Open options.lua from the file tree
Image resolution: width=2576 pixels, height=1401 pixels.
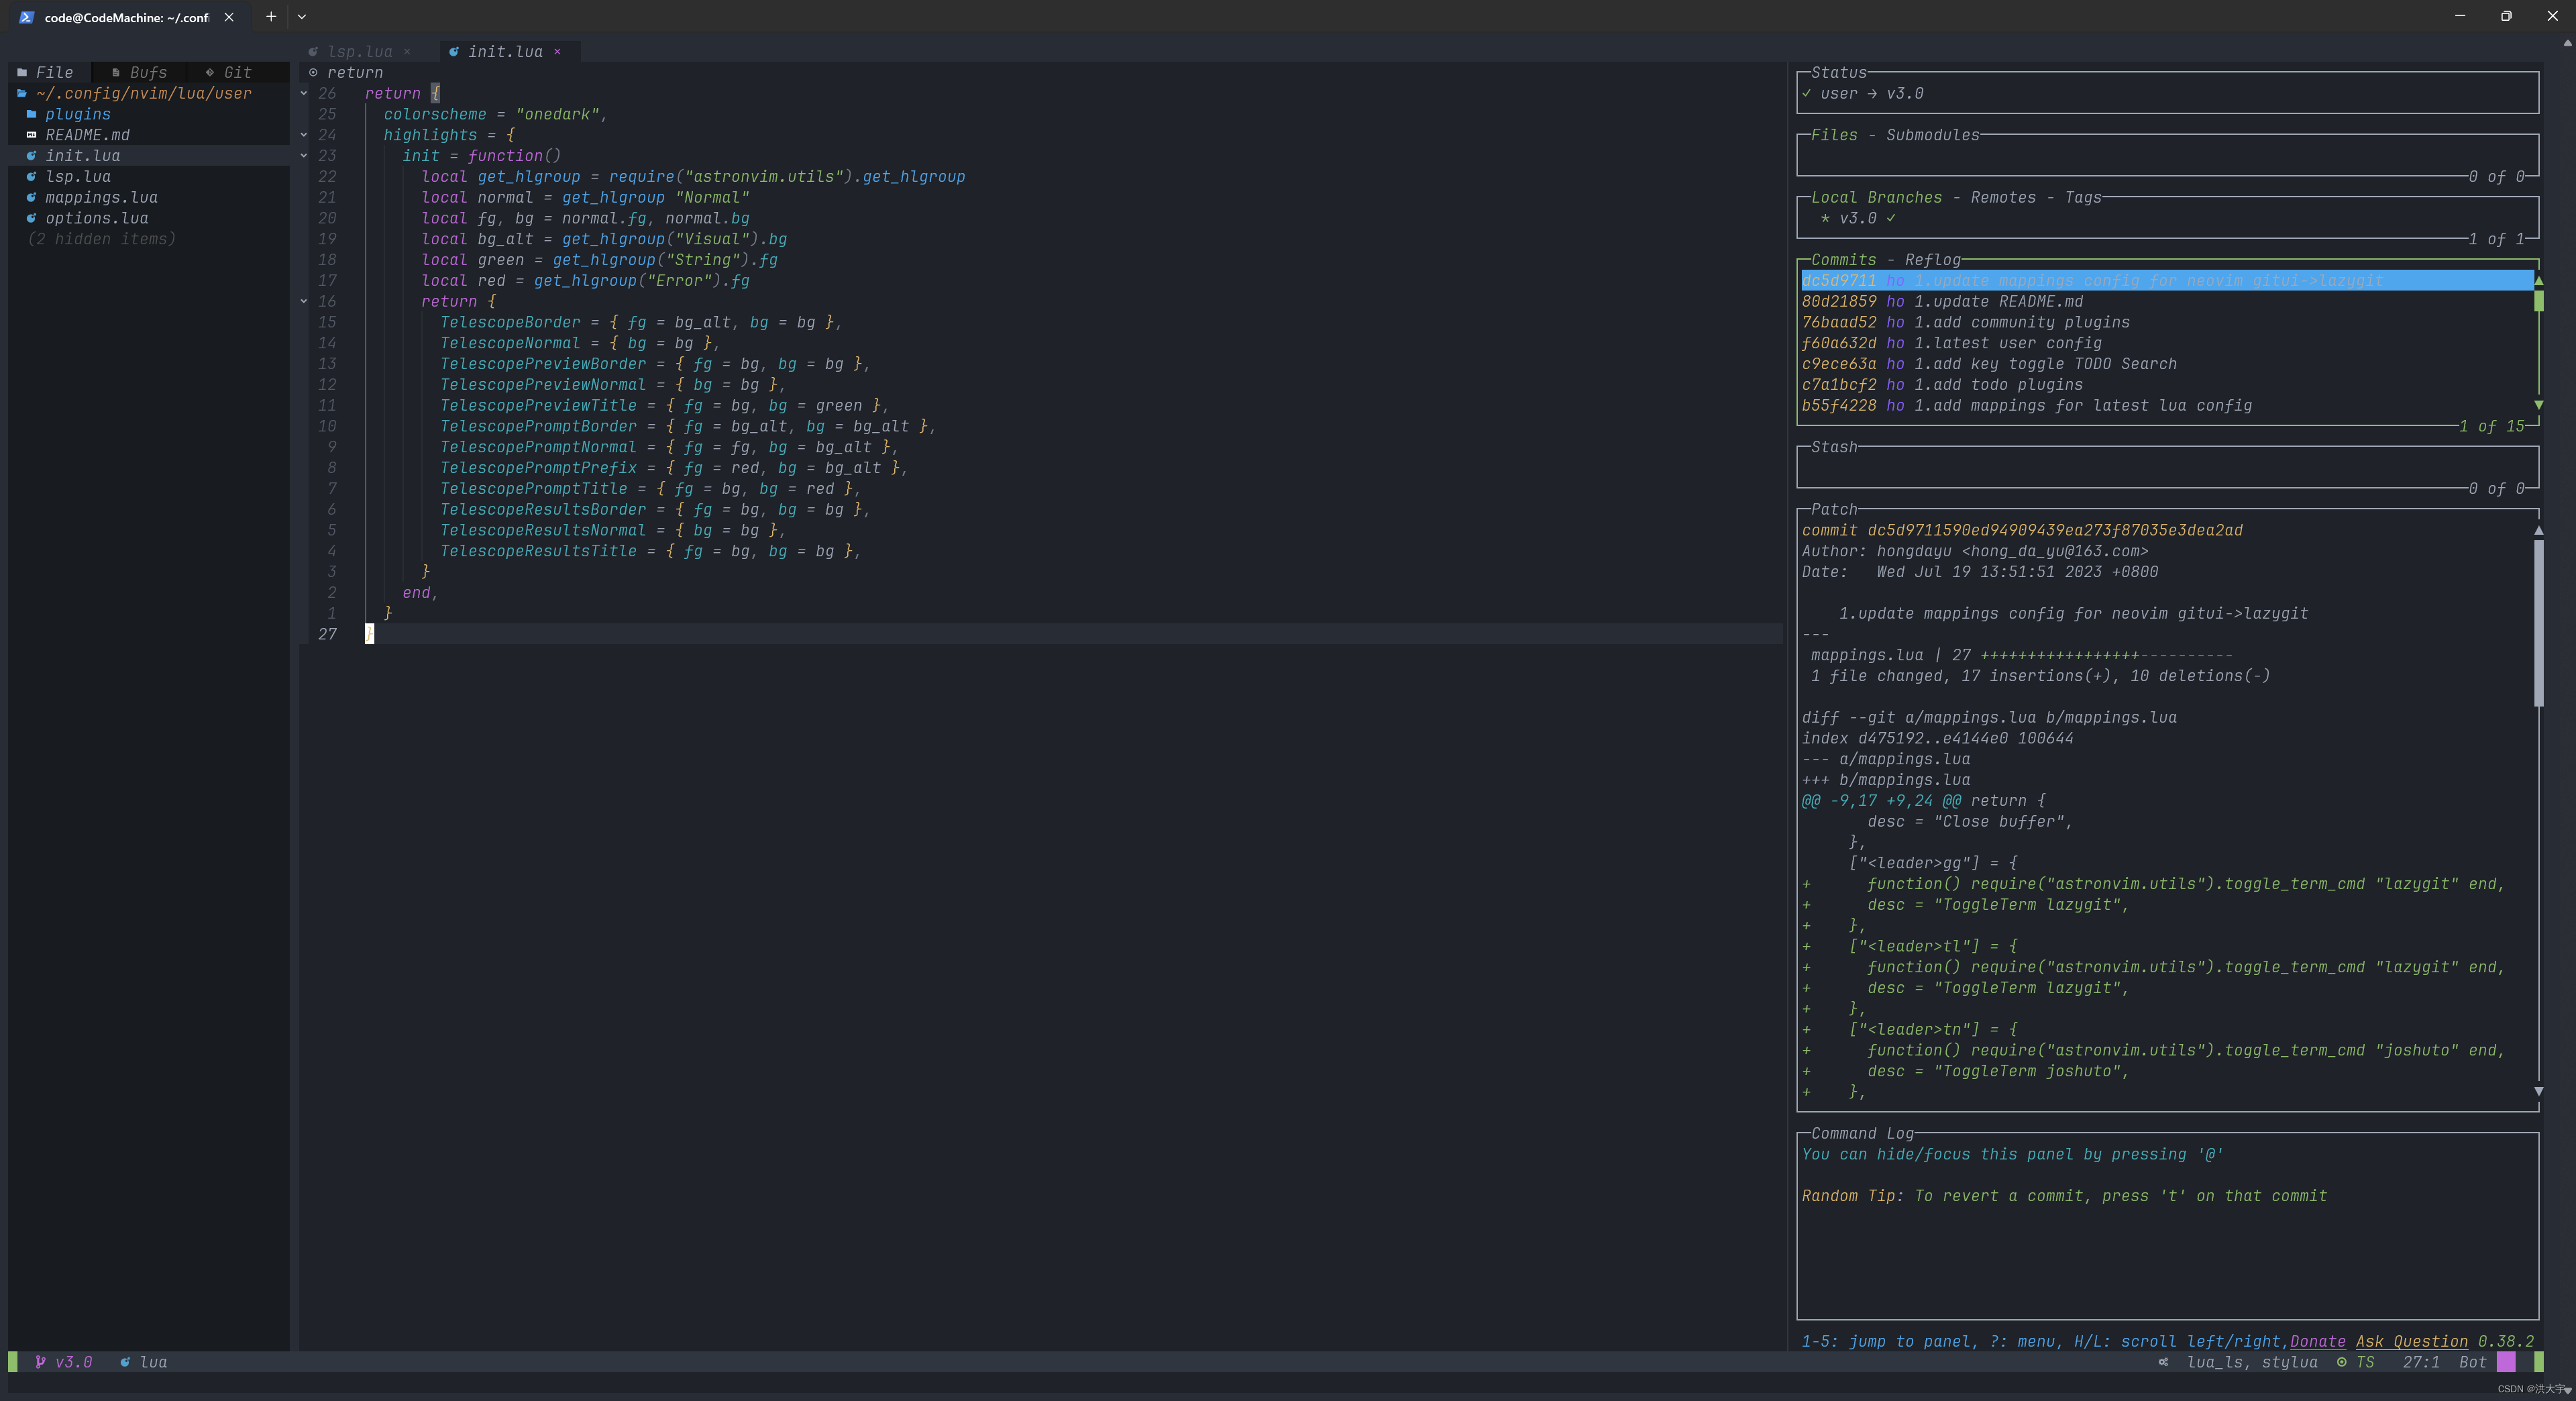pos(96,218)
